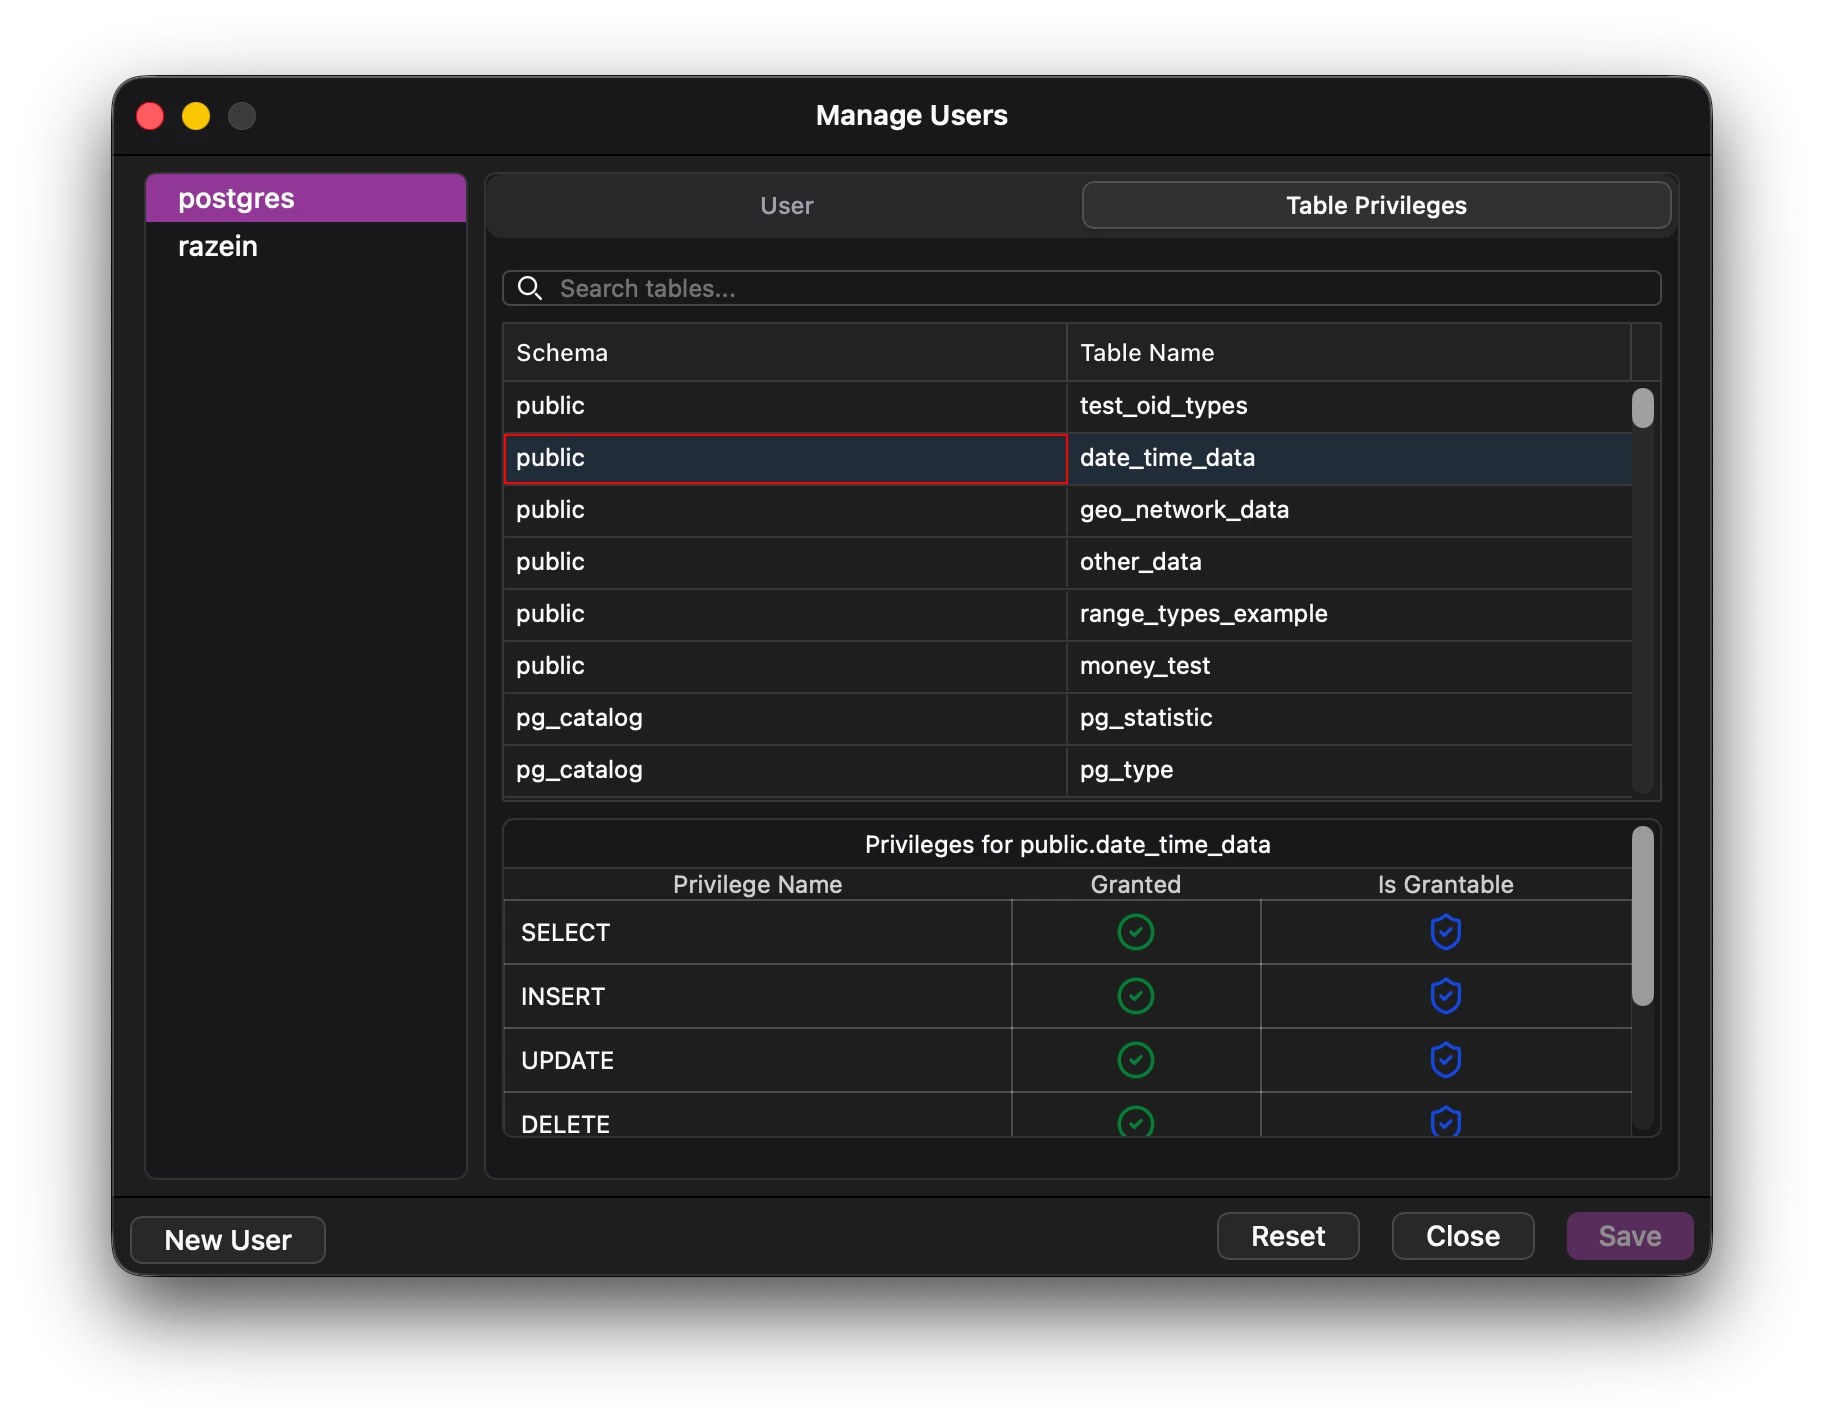Toggle Granted status for UPDATE privilege
Screen dimensions: 1824x1424
1136,1060
